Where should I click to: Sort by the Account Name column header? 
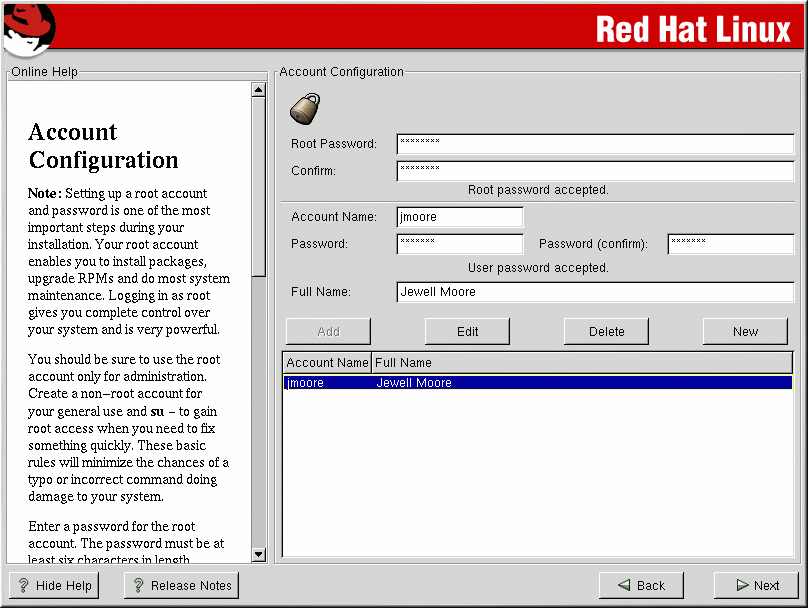[327, 362]
